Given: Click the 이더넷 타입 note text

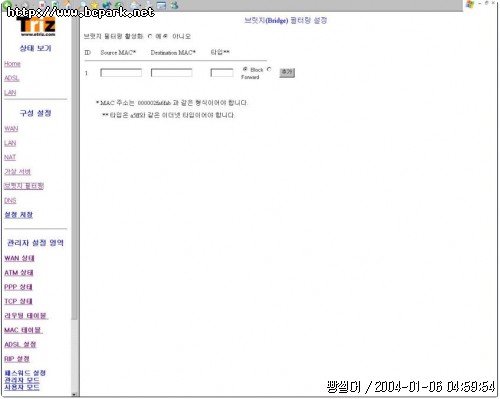Looking at the screenshot, I should click(169, 115).
